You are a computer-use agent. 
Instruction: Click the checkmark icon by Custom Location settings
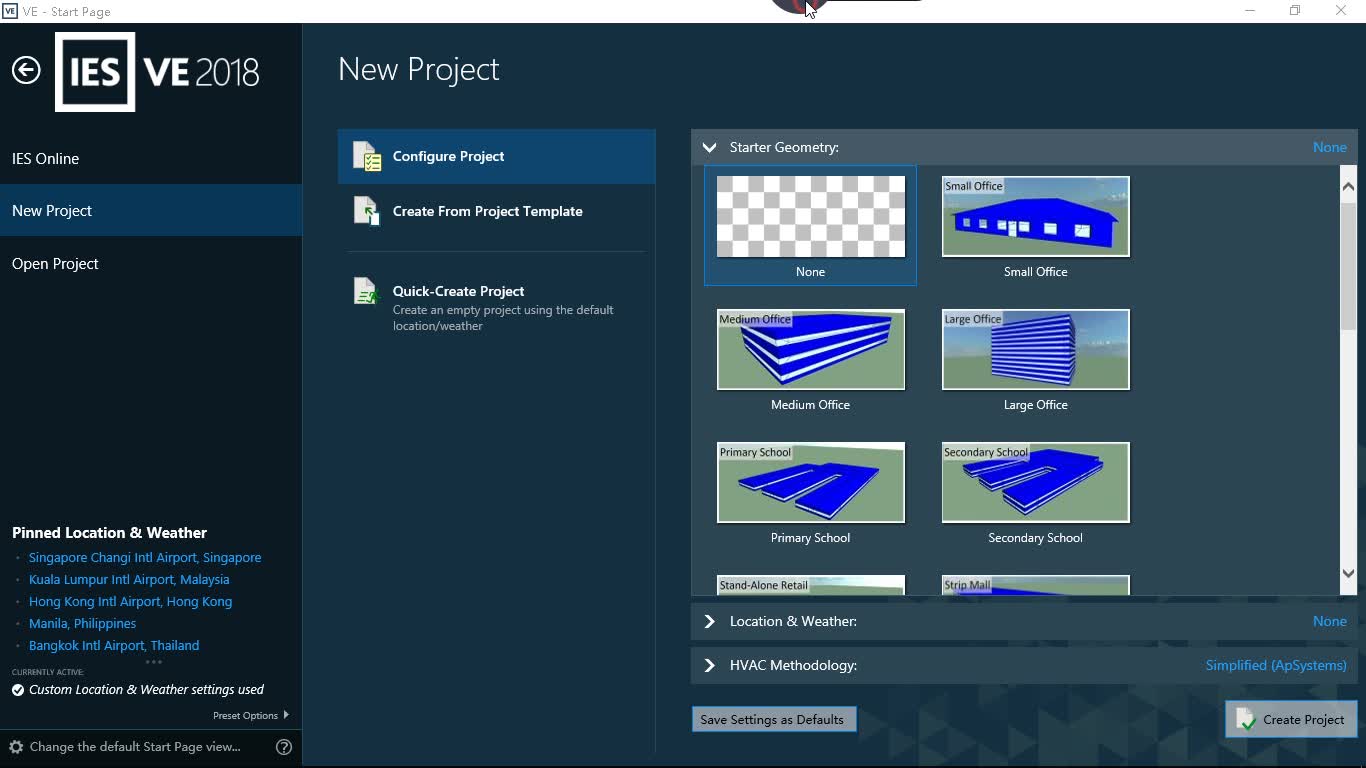click(x=18, y=690)
